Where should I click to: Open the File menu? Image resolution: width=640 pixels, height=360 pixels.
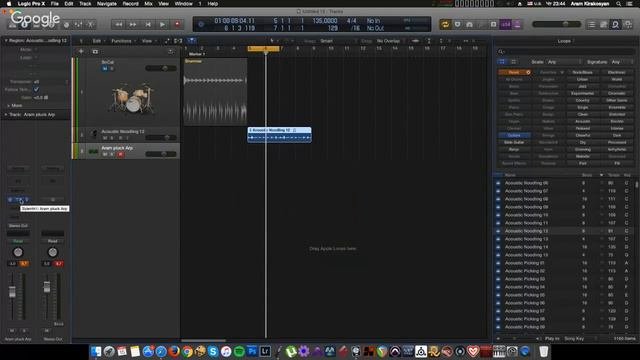54,4
